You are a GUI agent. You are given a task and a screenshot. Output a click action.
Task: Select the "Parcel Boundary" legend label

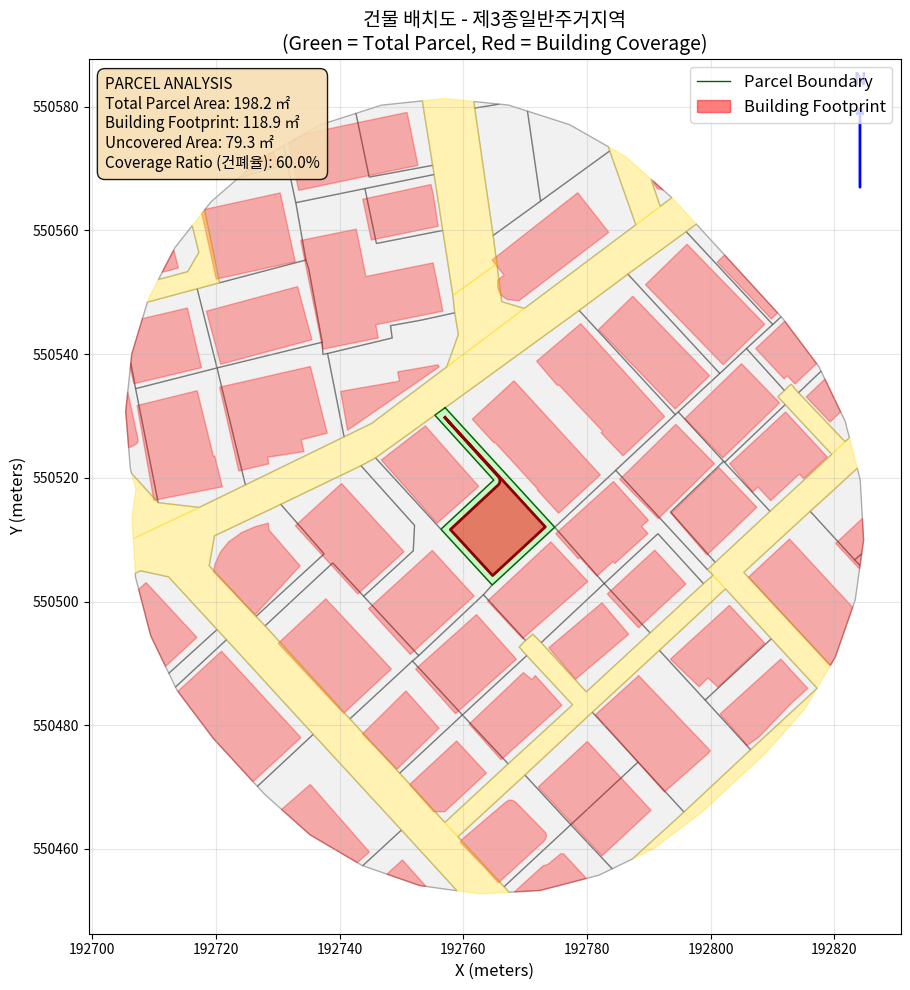(808, 82)
